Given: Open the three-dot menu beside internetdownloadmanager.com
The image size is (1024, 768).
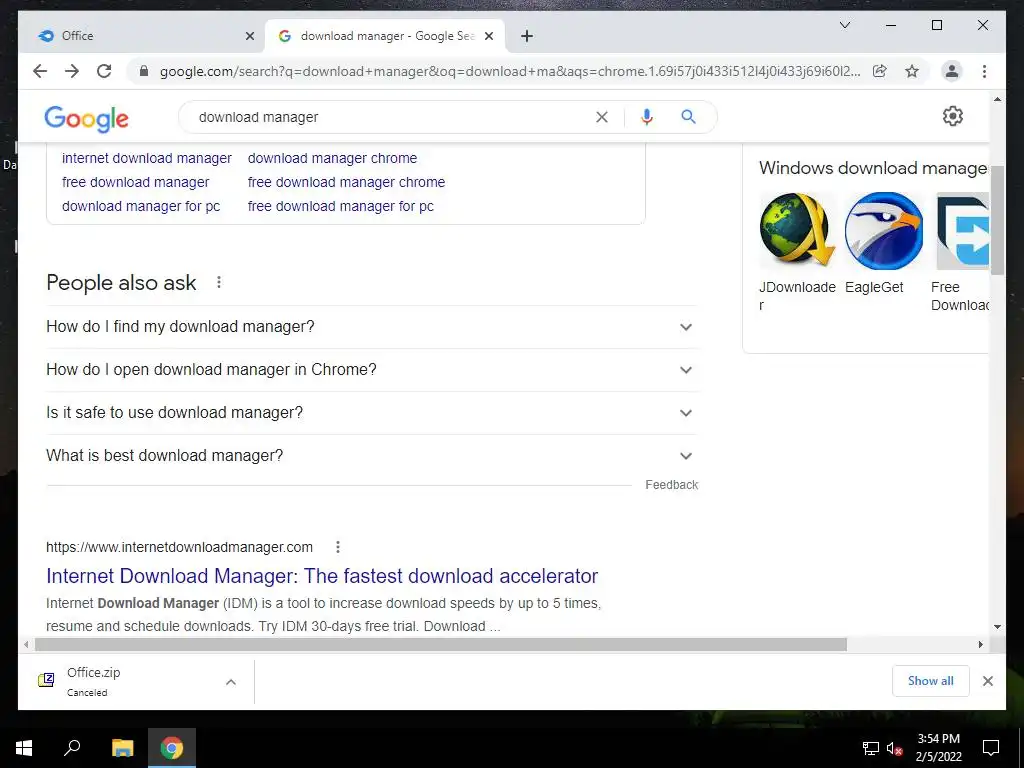Looking at the screenshot, I should click(x=338, y=547).
